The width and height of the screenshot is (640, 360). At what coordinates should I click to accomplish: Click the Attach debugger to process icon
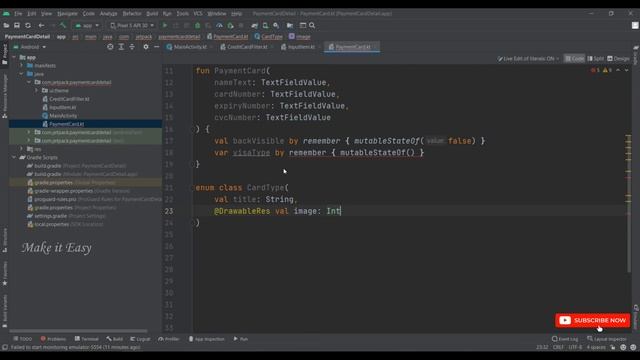(x=230, y=25)
